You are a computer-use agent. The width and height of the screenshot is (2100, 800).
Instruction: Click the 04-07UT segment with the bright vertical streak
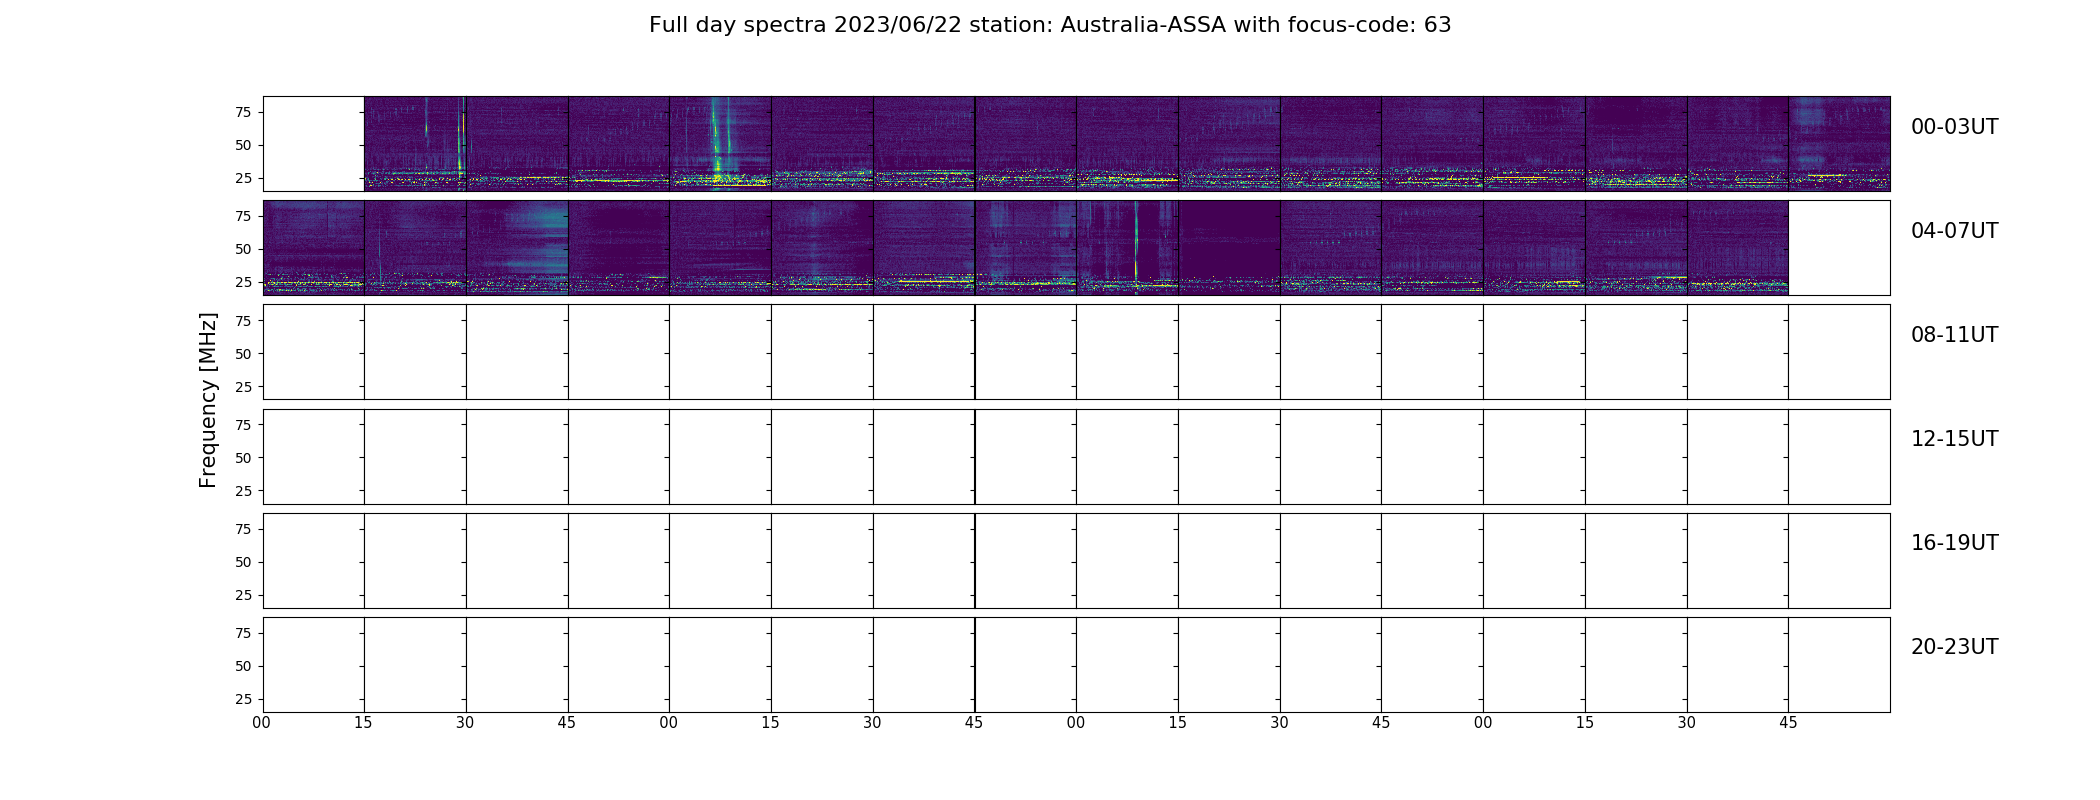pyautogui.click(x=1127, y=247)
